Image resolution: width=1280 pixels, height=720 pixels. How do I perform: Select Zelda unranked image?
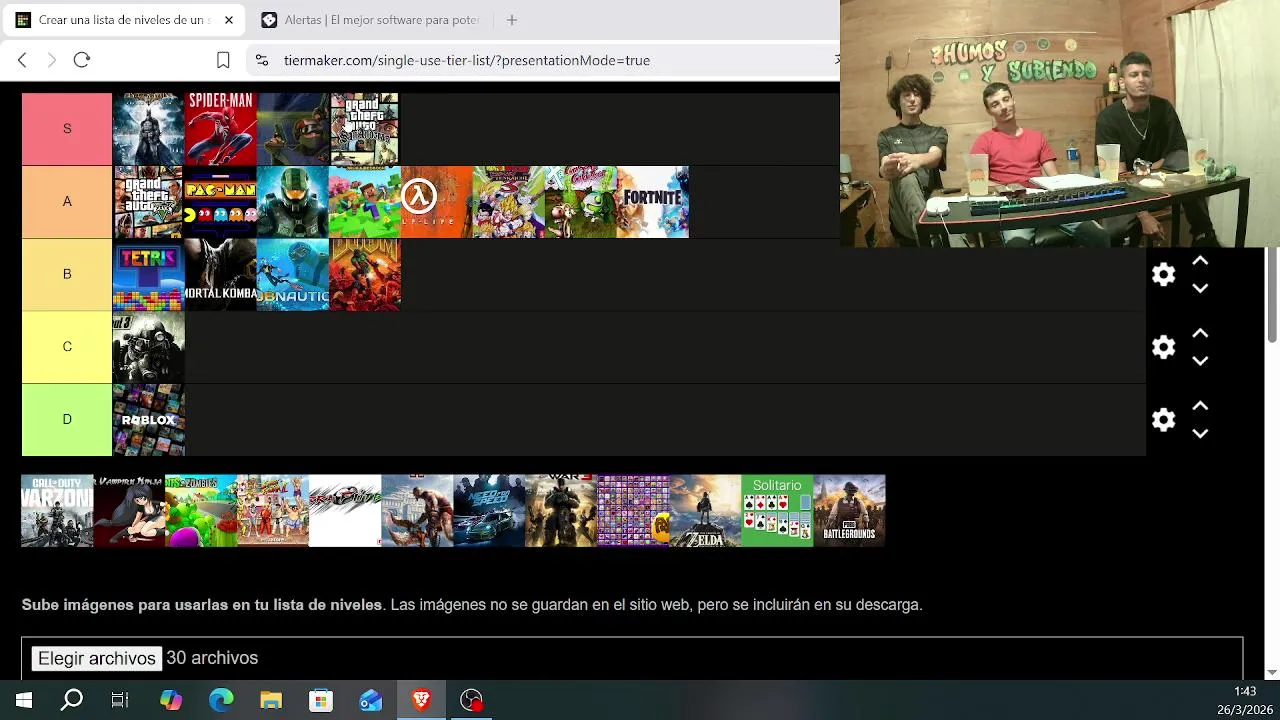coord(705,511)
